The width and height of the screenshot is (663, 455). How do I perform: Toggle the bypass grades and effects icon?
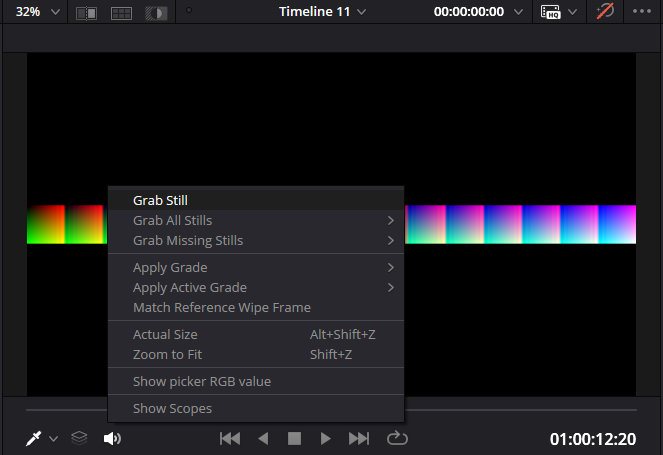click(x=605, y=11)
